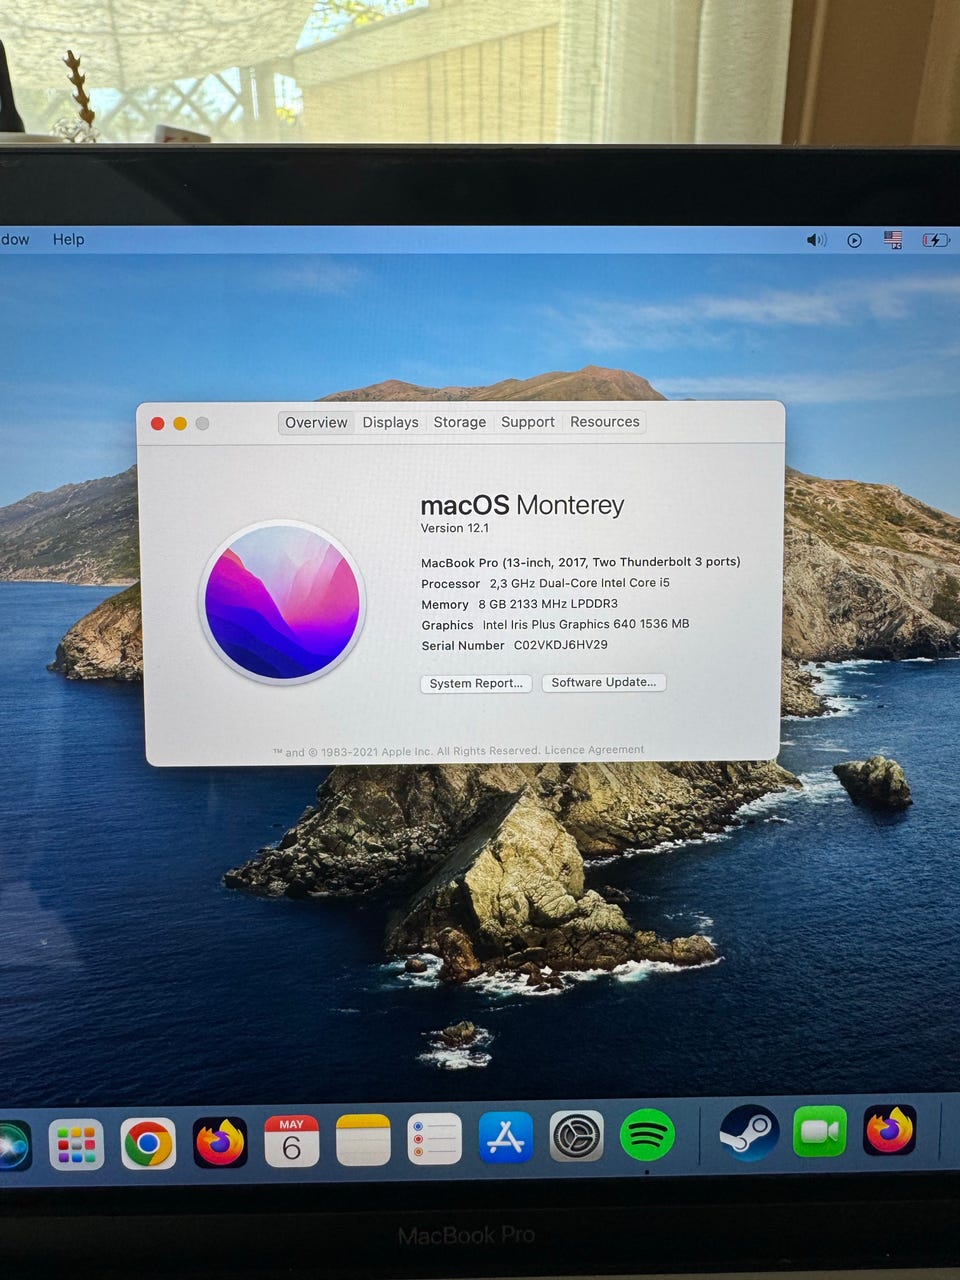Launch the App Store from the Dock
This screenshot has height=1280, width=960.
(x=506, y=1137)
